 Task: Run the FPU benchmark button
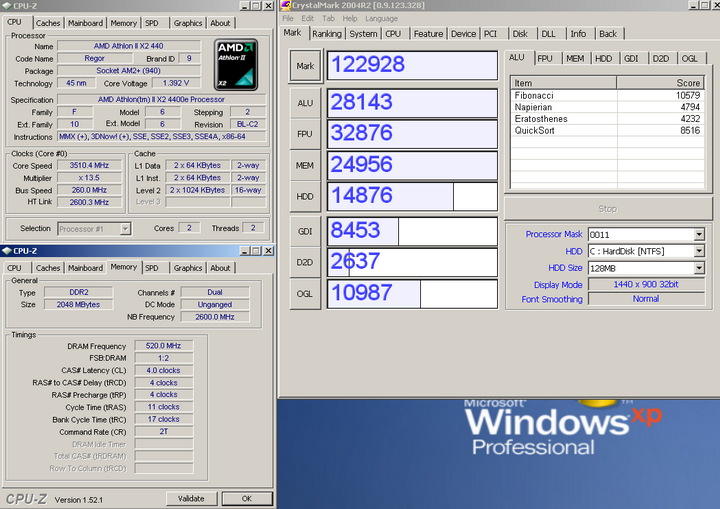point(305,134)
